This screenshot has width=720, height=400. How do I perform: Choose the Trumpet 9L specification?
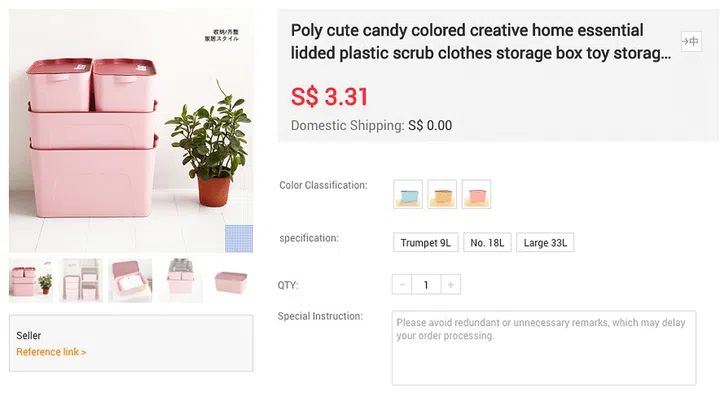coord(426,242)
